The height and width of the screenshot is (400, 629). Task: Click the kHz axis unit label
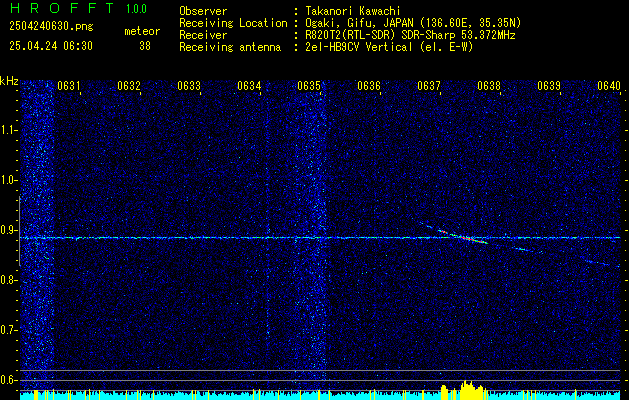pyautogui.click(x=9, y=81)
